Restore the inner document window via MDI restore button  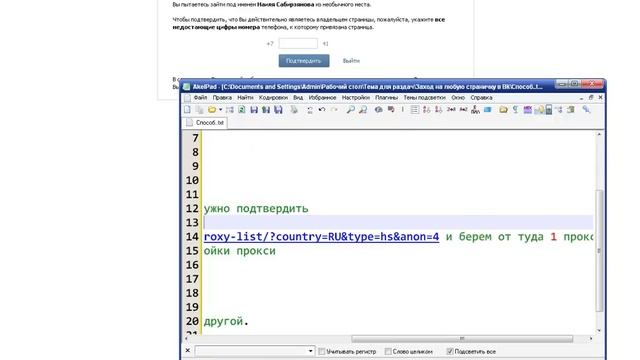click(591, 98)
